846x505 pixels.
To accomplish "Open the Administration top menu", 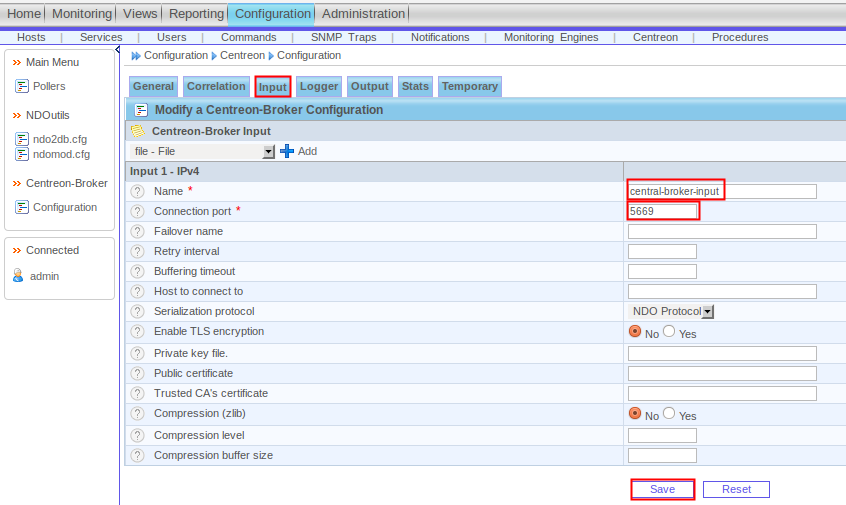I will (x=363, y=14).
